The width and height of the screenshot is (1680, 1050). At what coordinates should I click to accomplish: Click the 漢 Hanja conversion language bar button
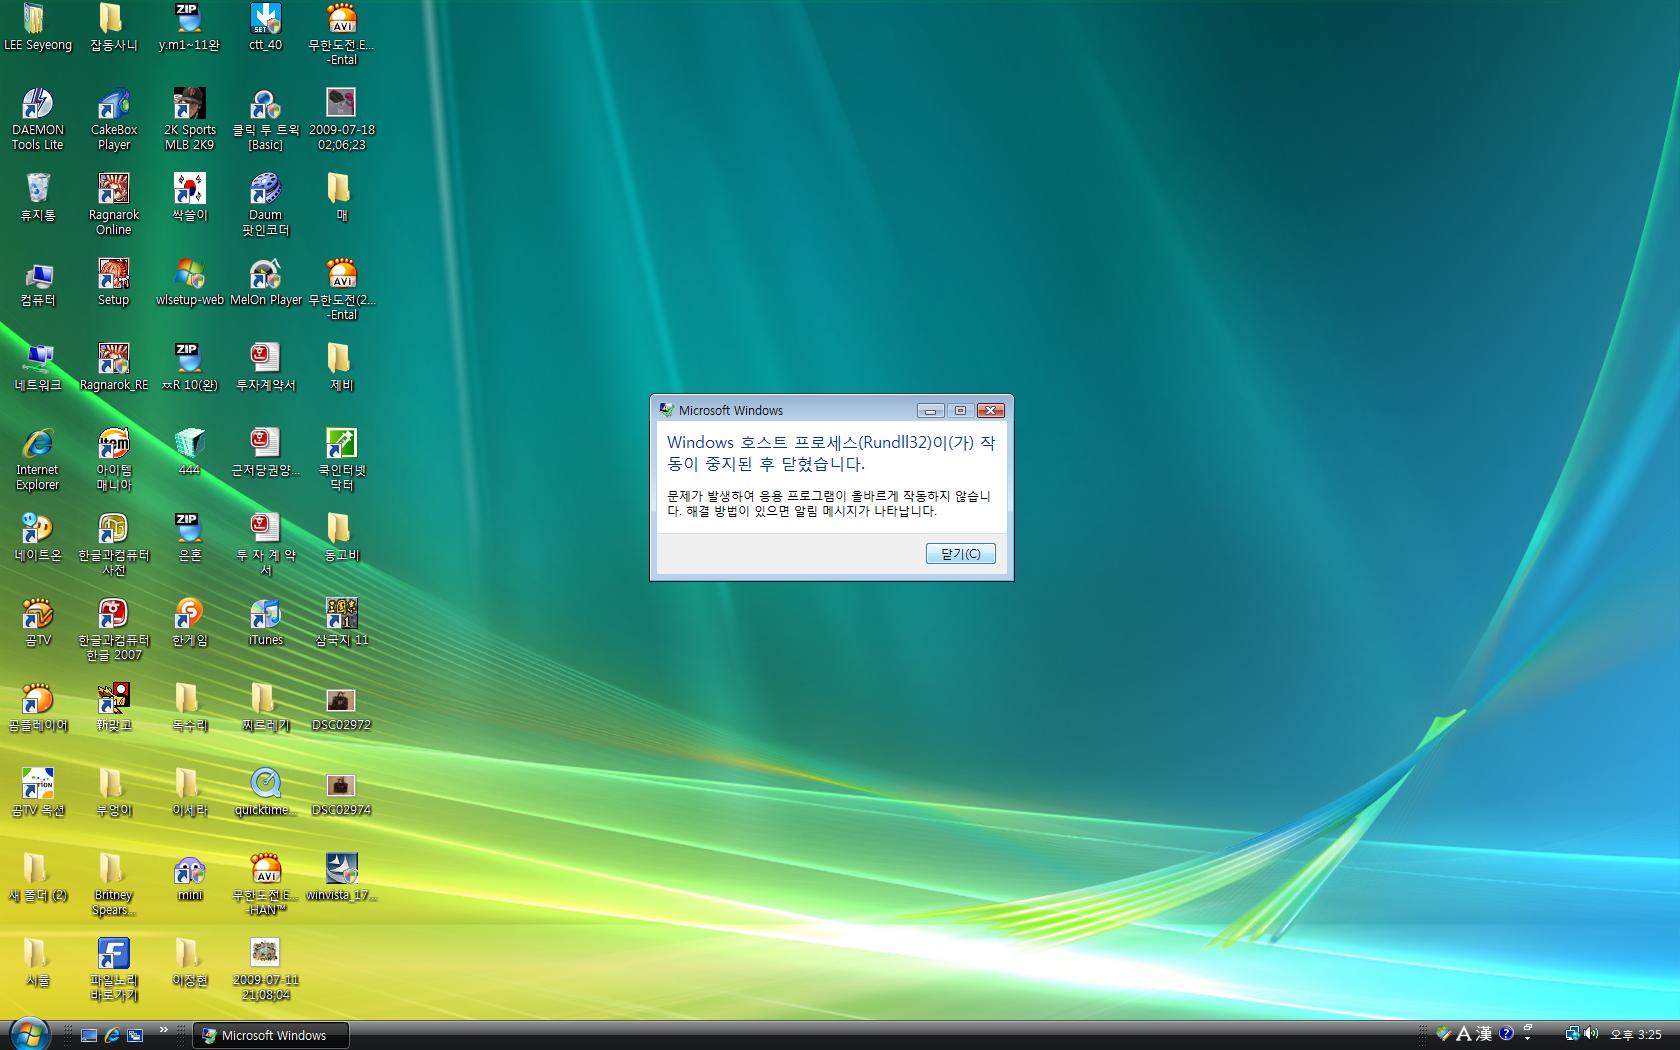1484,1034
